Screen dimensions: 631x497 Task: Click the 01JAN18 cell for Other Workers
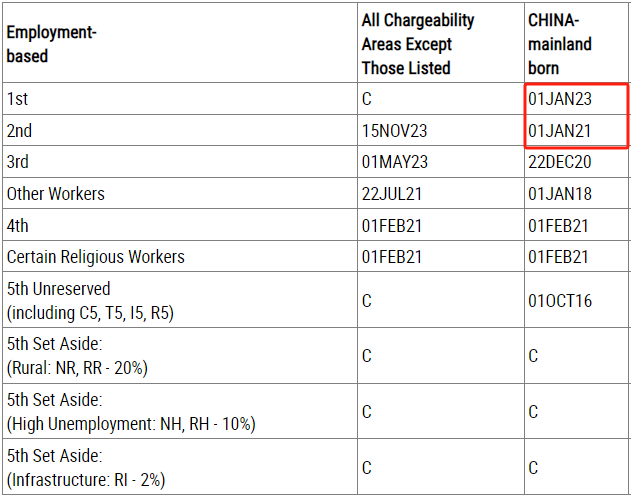pos(560,194)
